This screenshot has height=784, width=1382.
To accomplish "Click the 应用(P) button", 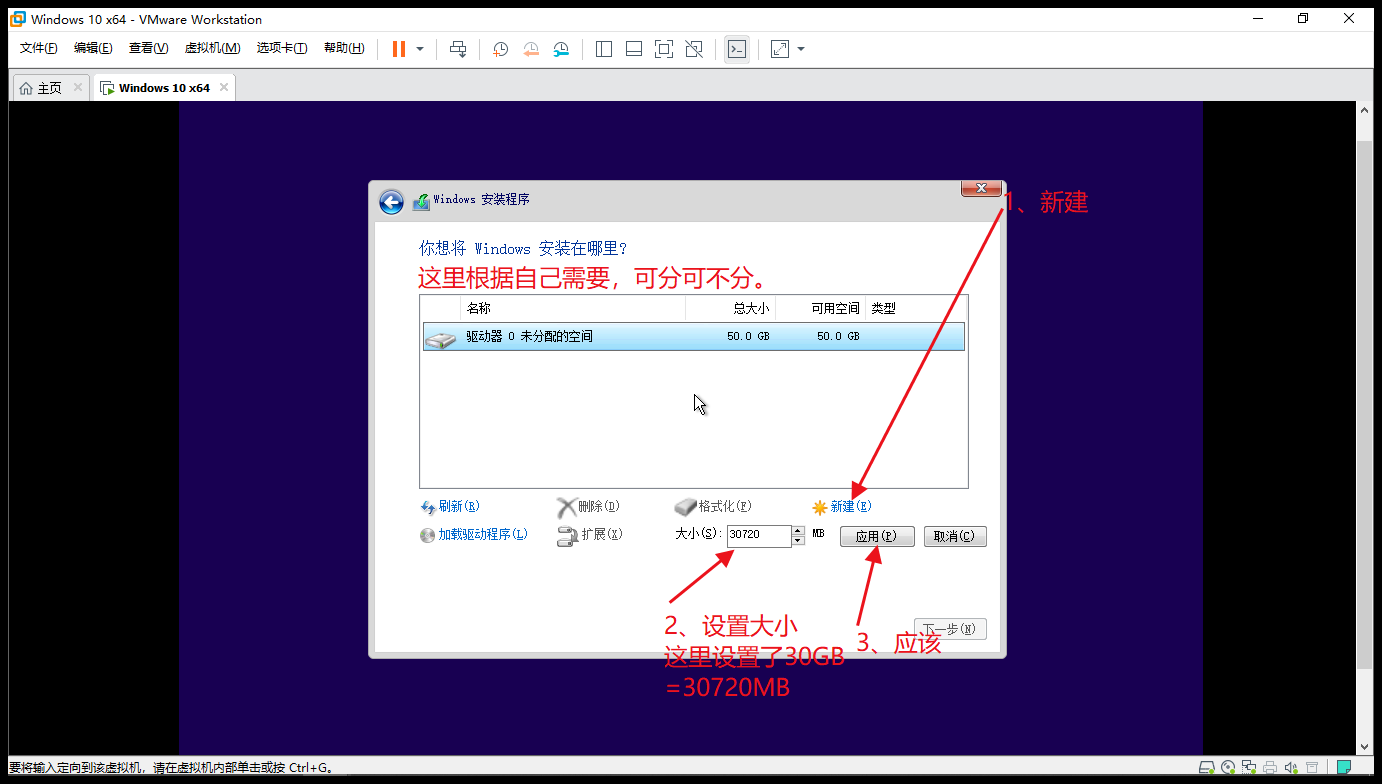I will [877, 537].
